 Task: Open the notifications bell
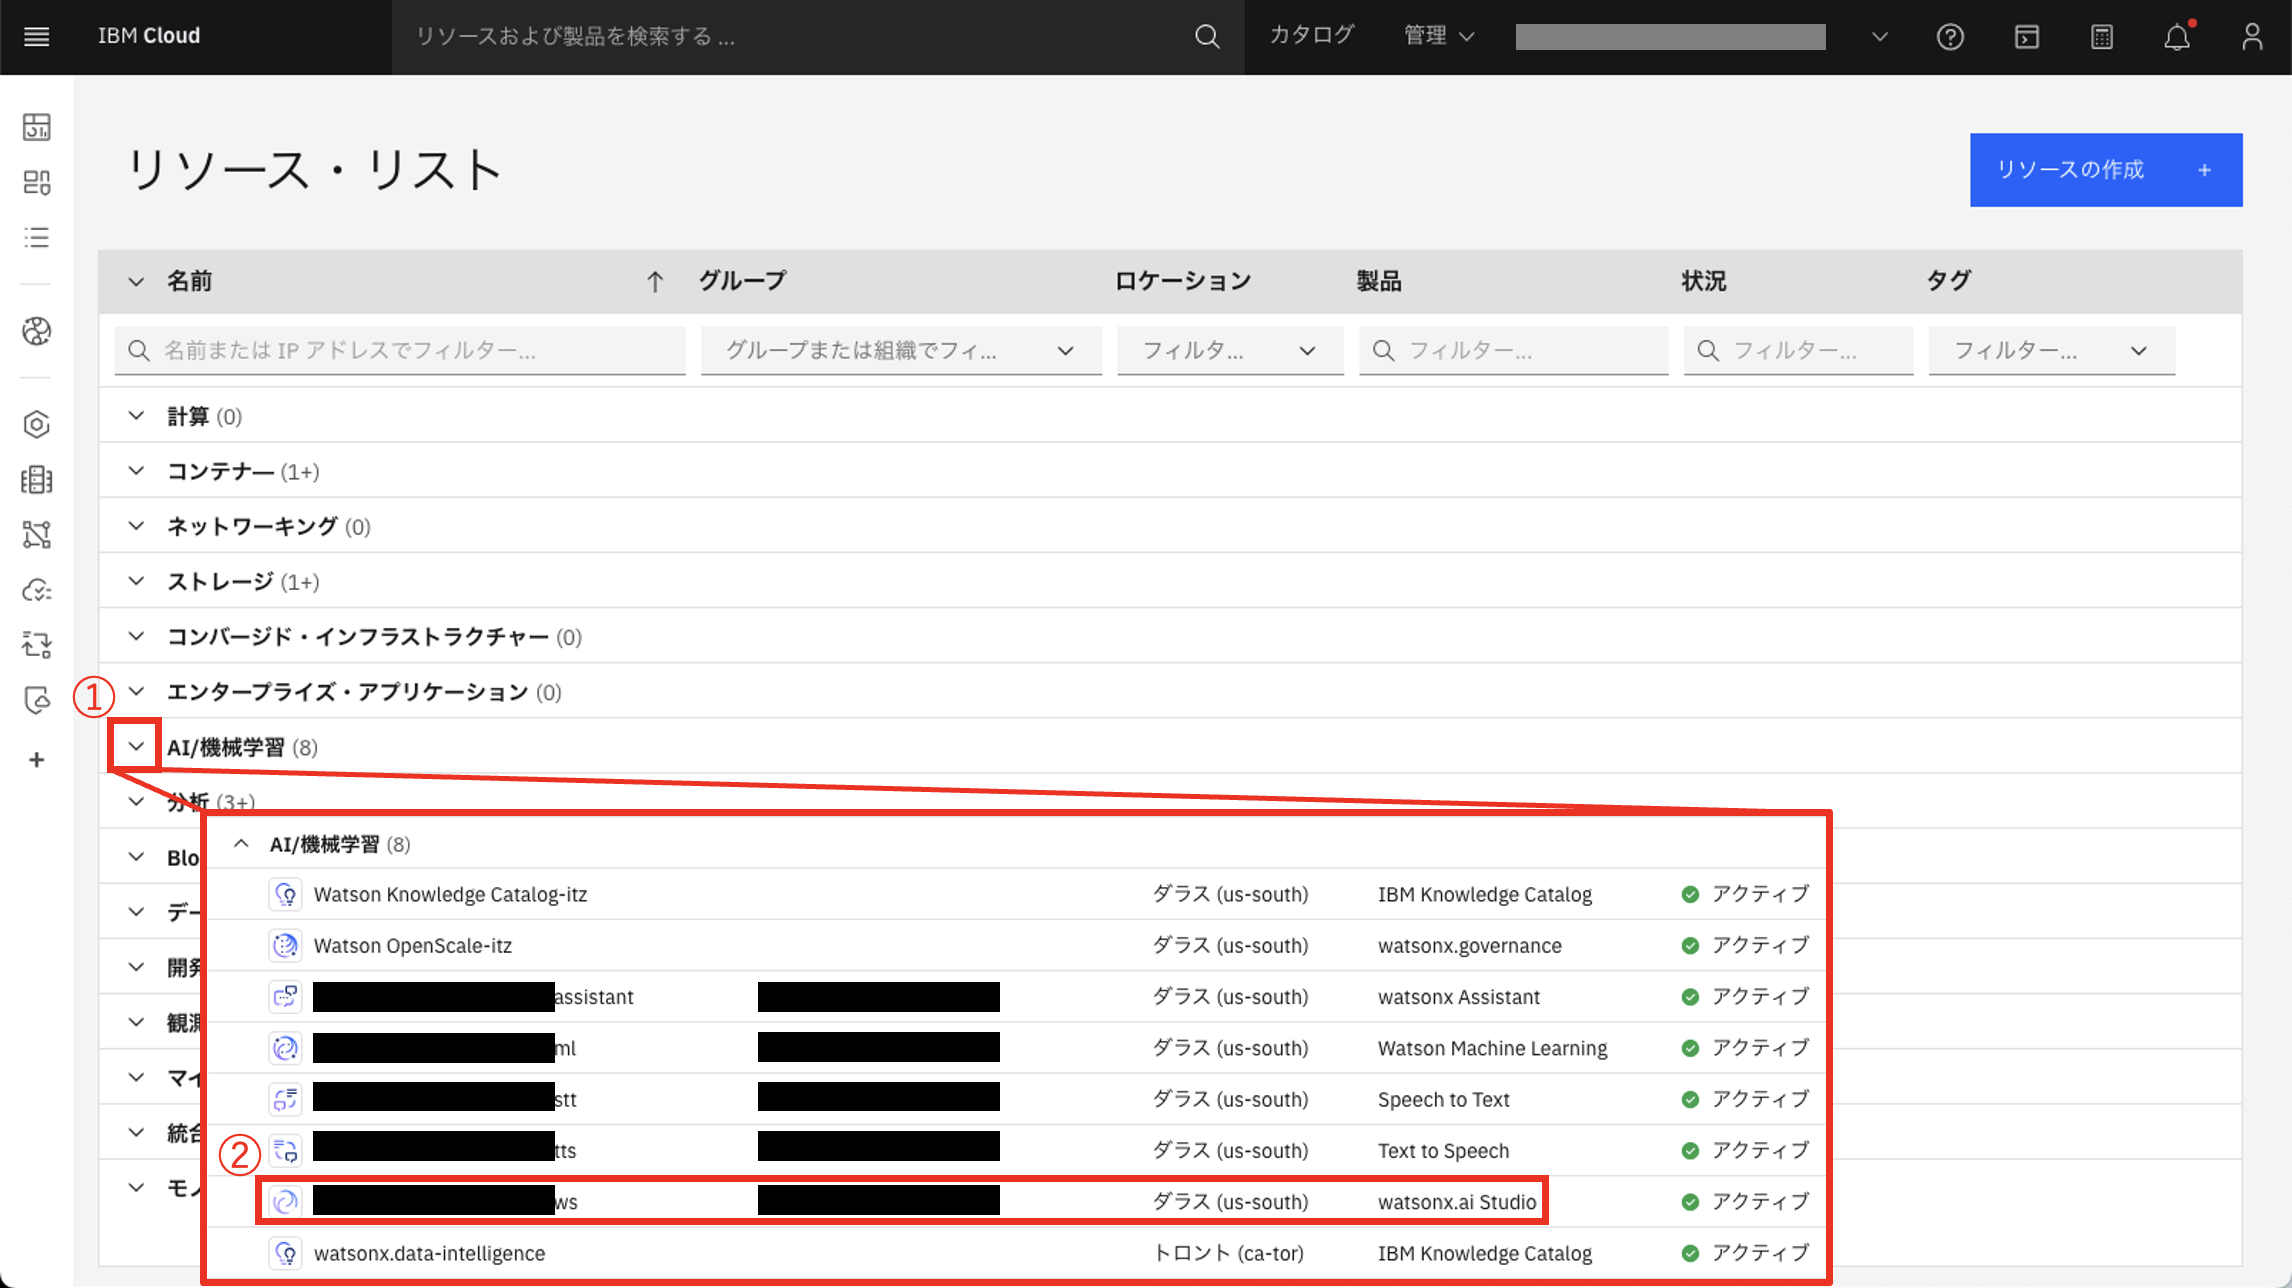tap(2177, 37)
